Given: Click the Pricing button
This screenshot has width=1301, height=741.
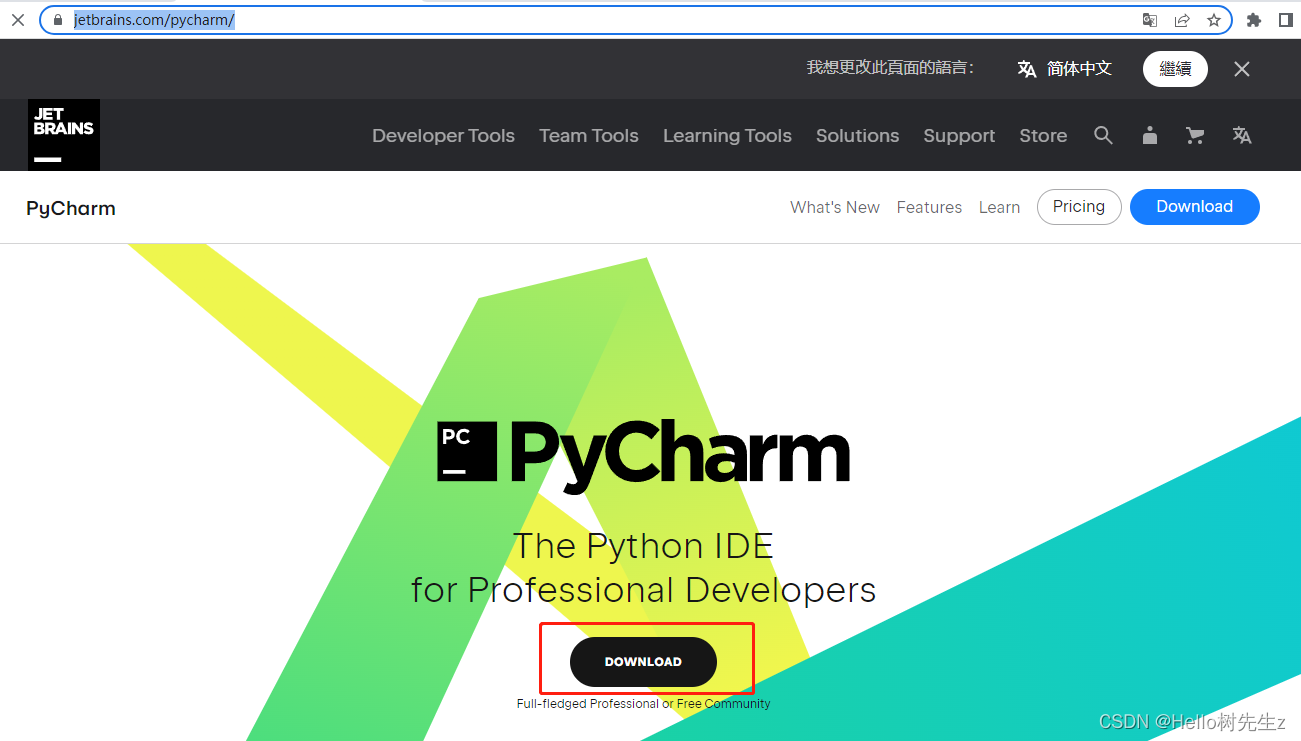Looking at the screenshot, I should (1079, 207).
